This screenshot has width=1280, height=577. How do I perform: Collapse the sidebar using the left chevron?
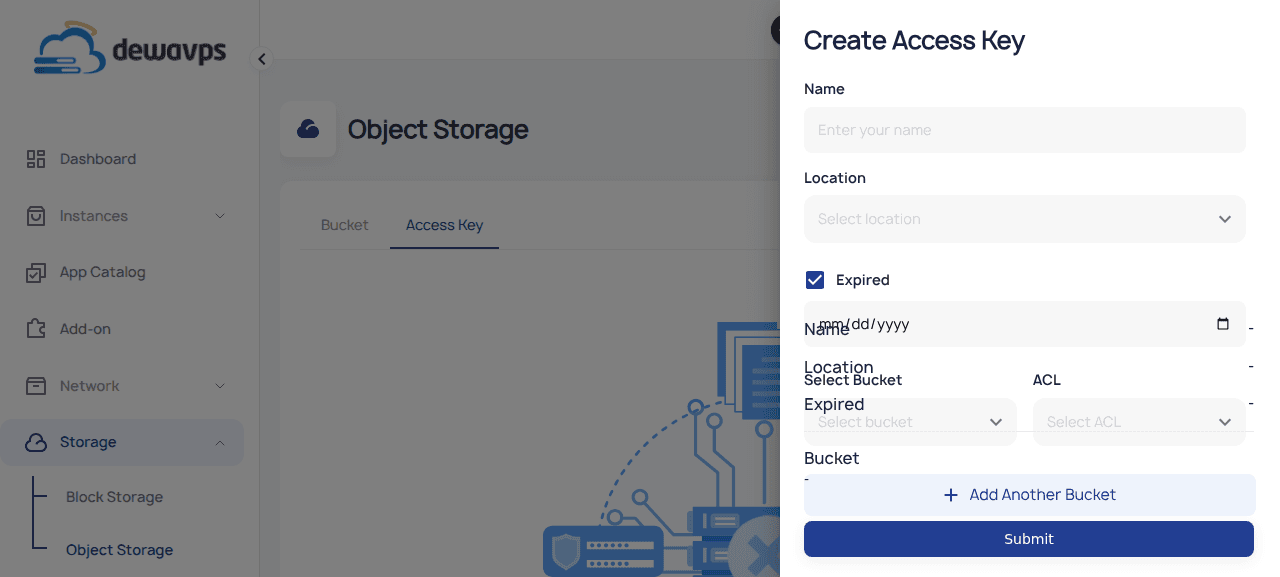coord(261,58)
